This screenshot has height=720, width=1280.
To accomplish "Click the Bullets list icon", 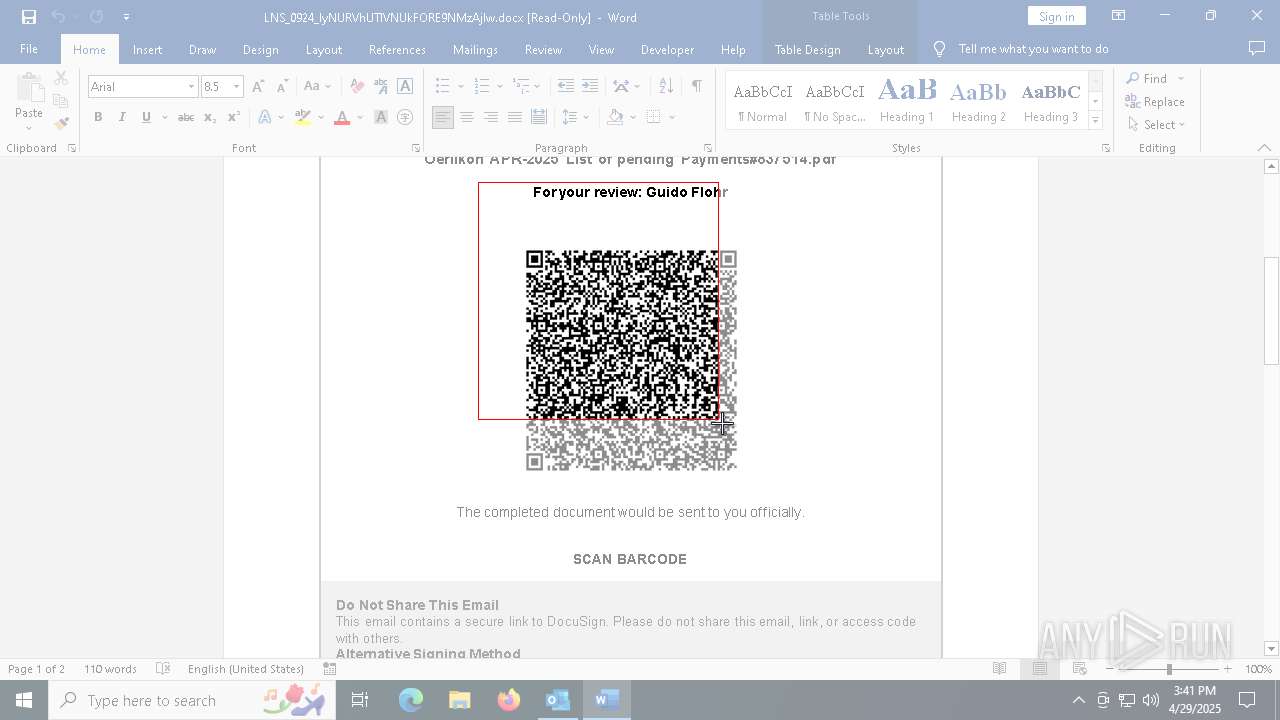I will tap(443, 86).
